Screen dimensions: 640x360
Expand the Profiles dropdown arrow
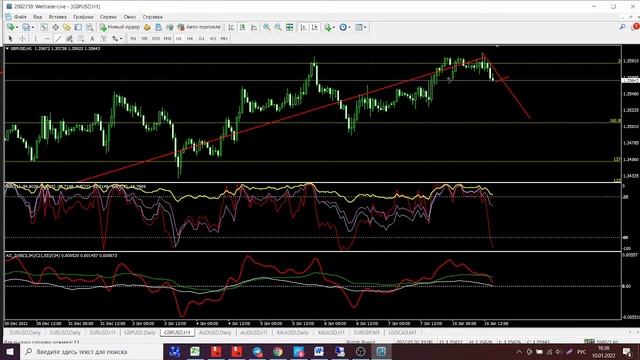(x=33, y=27)
